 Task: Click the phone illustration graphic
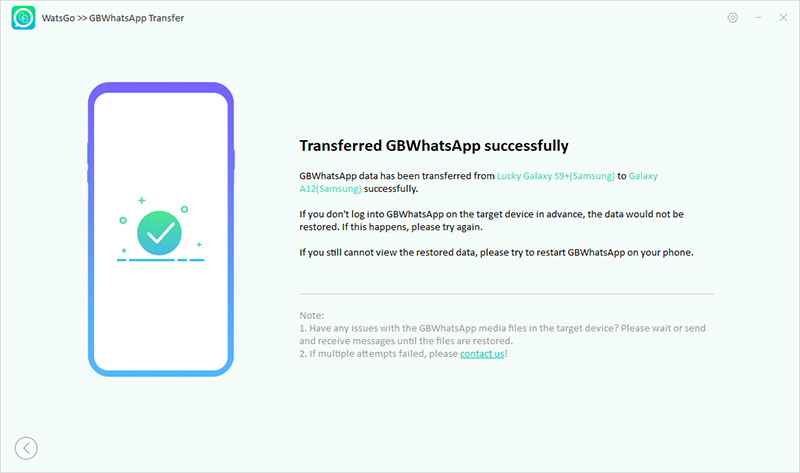coord(161,230)
